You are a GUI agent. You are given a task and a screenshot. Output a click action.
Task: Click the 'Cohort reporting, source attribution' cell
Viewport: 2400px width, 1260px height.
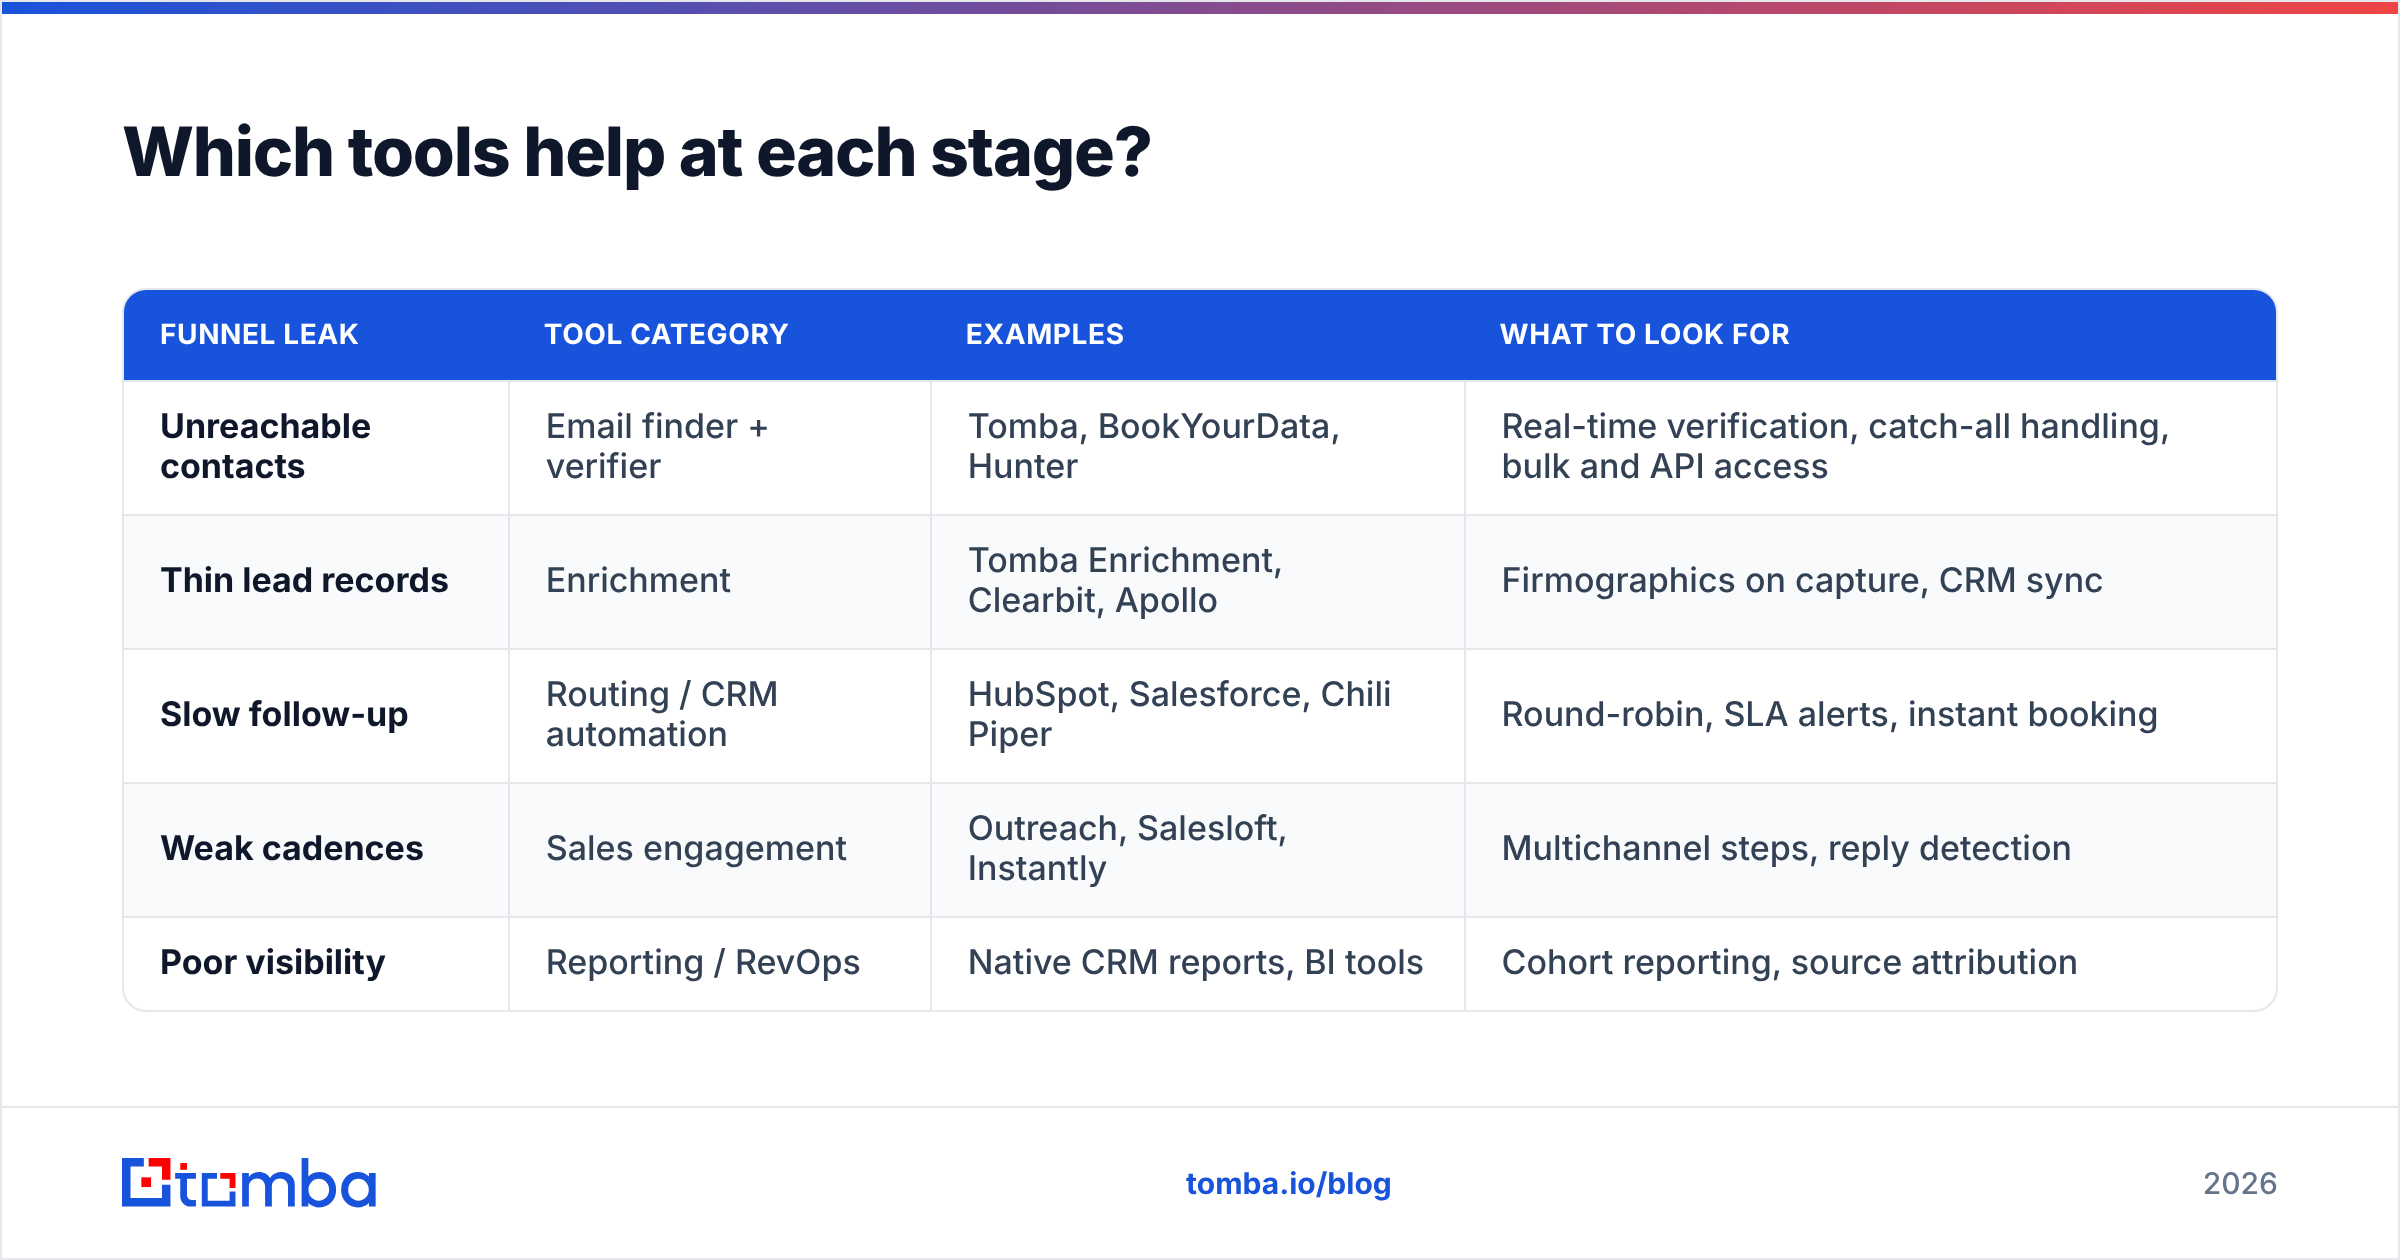[1871, 964]
